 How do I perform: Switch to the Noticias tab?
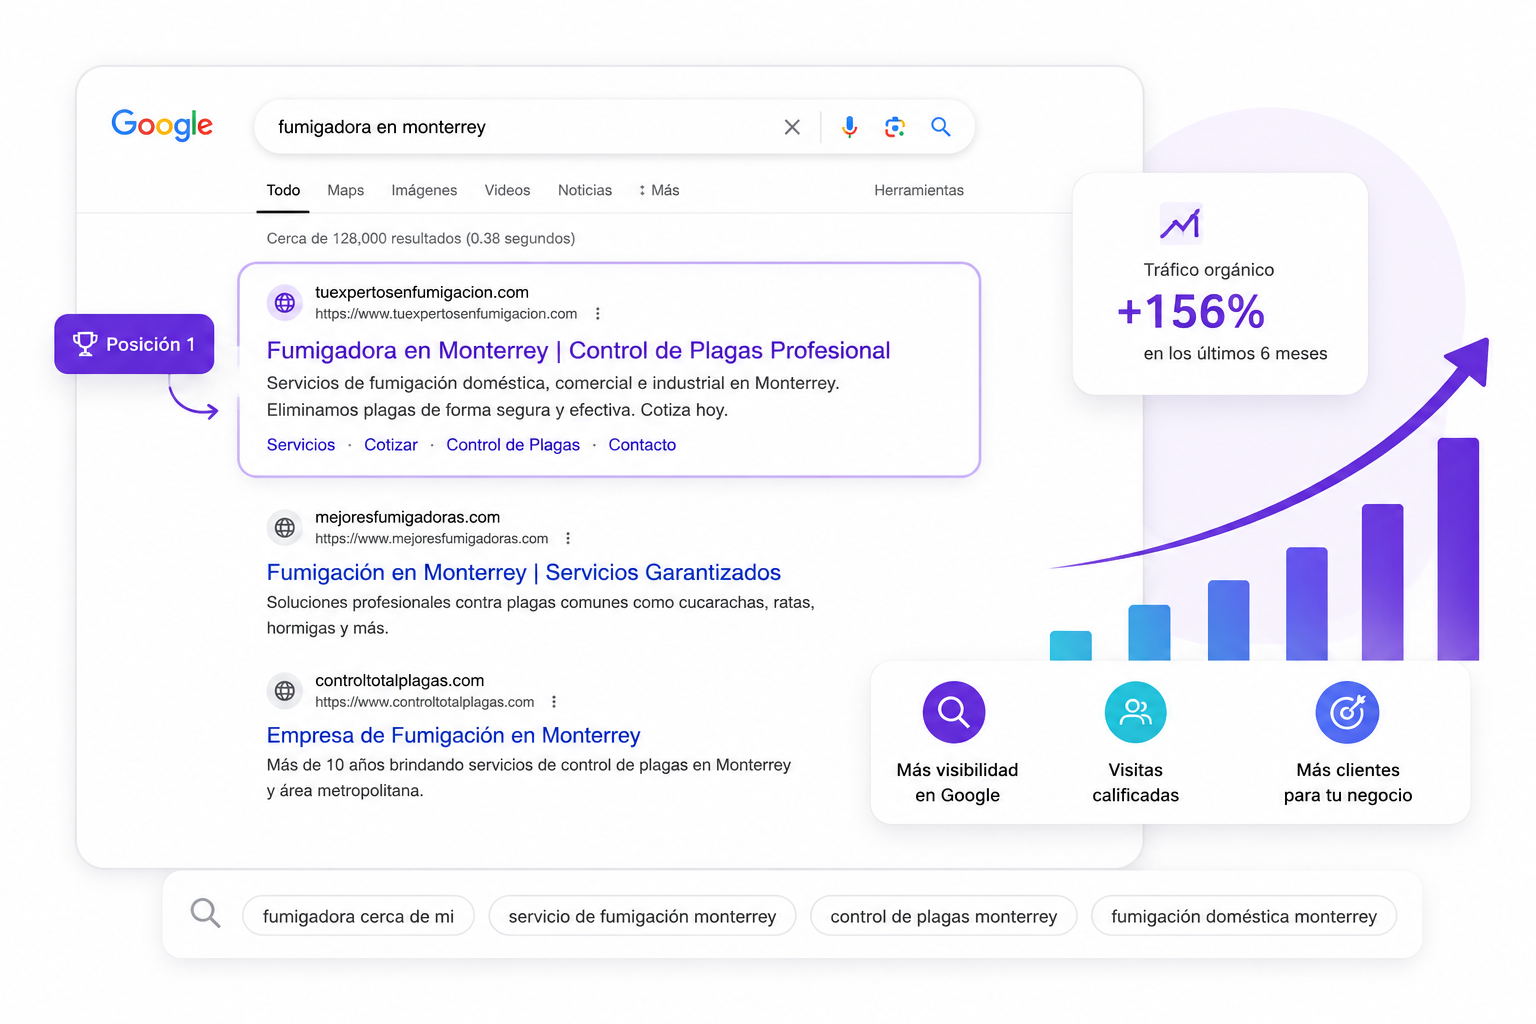[585, 190]
